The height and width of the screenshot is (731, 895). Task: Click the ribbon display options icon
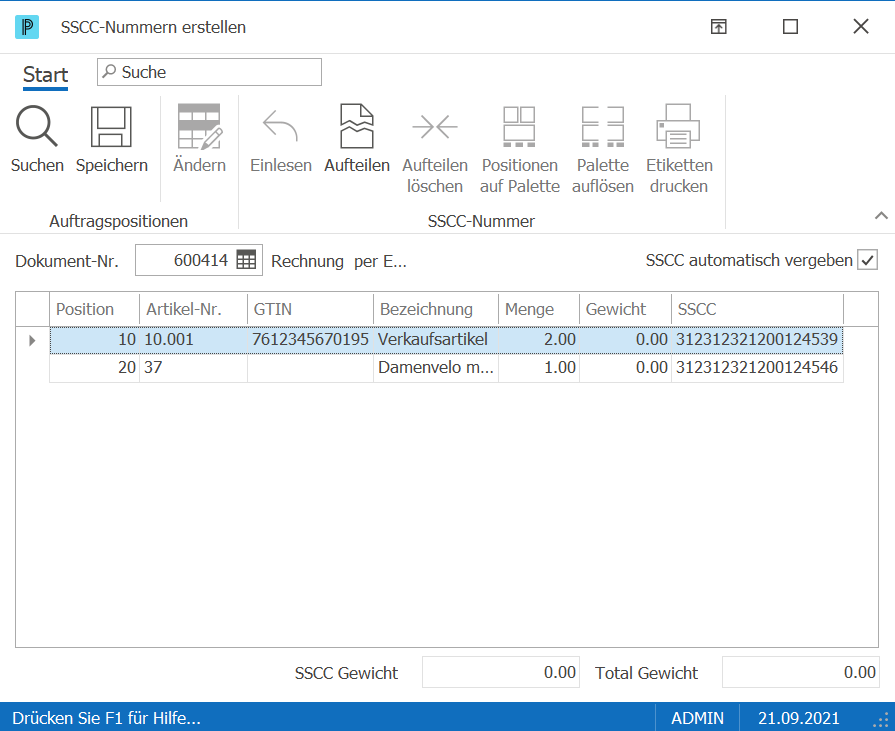click(x=719, y=26)
